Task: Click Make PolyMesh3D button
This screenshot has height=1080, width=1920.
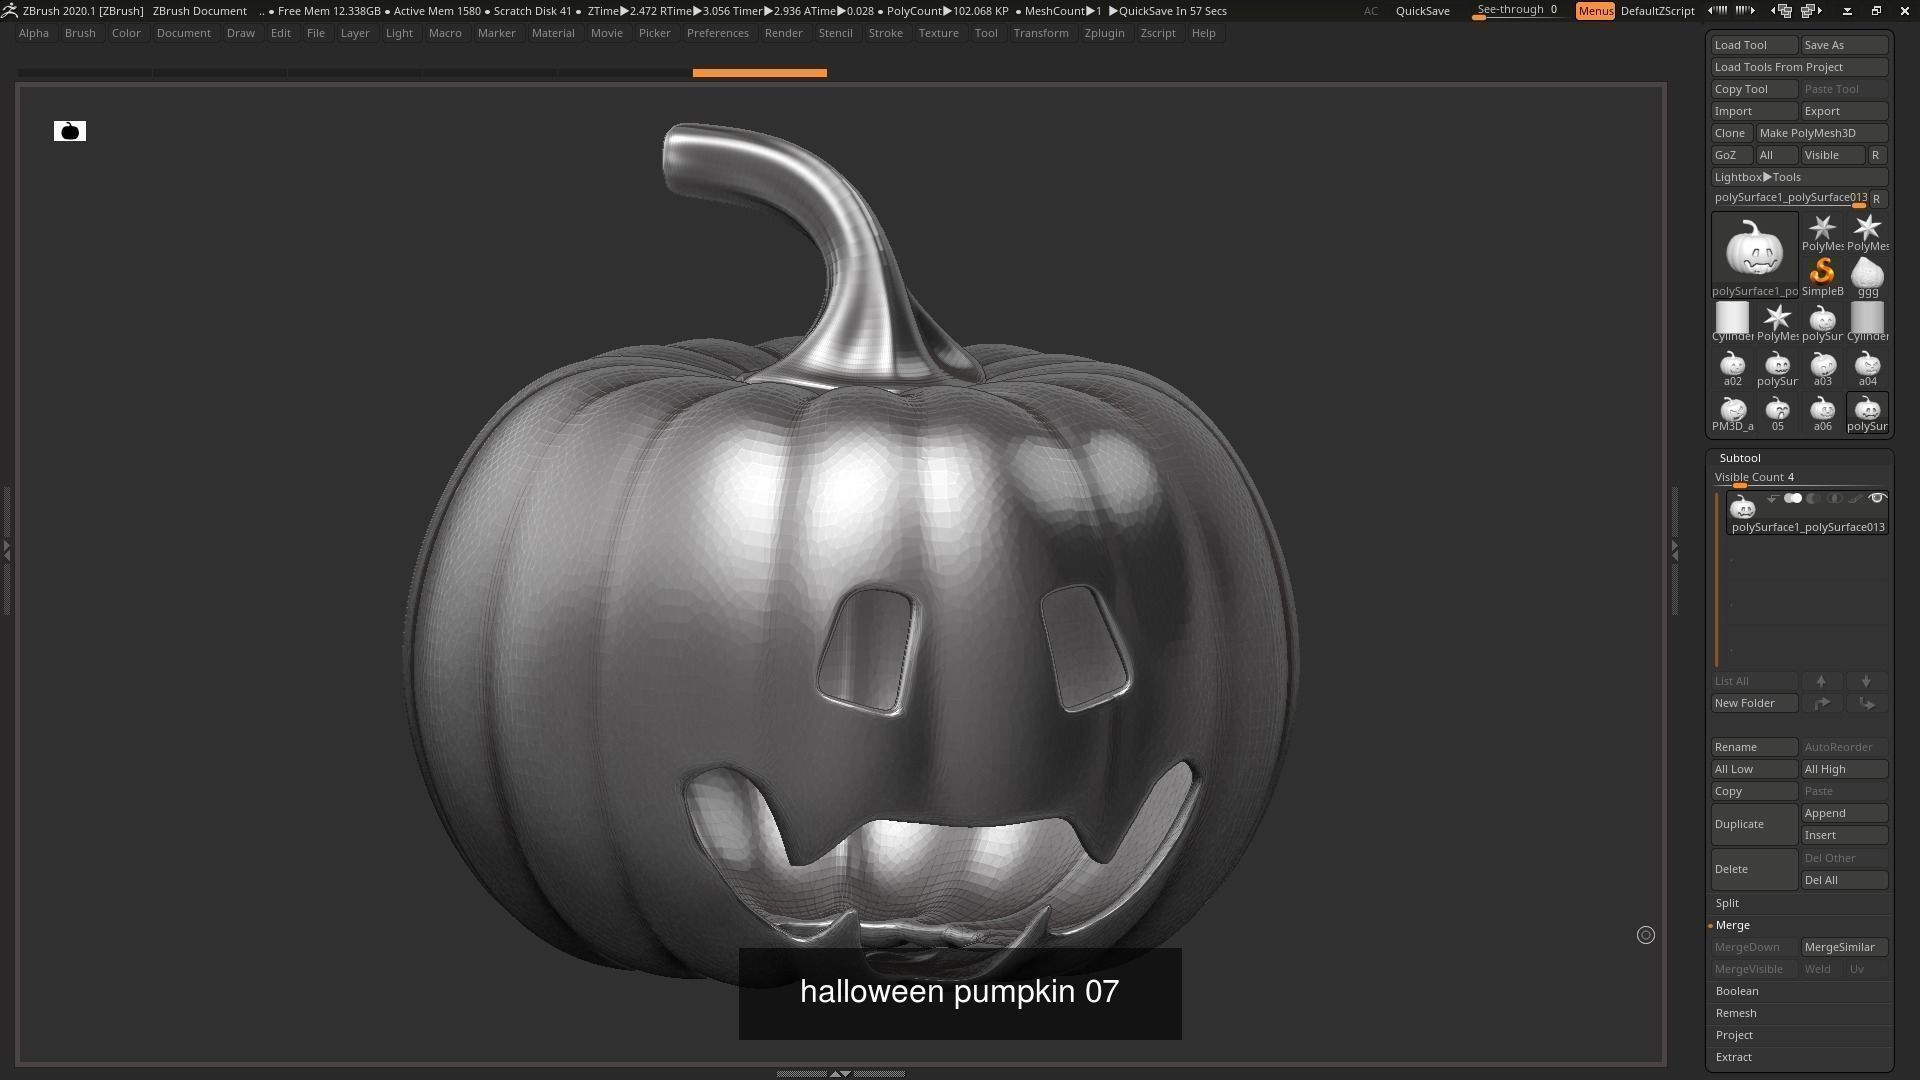Action: (x=1822, y=133)
